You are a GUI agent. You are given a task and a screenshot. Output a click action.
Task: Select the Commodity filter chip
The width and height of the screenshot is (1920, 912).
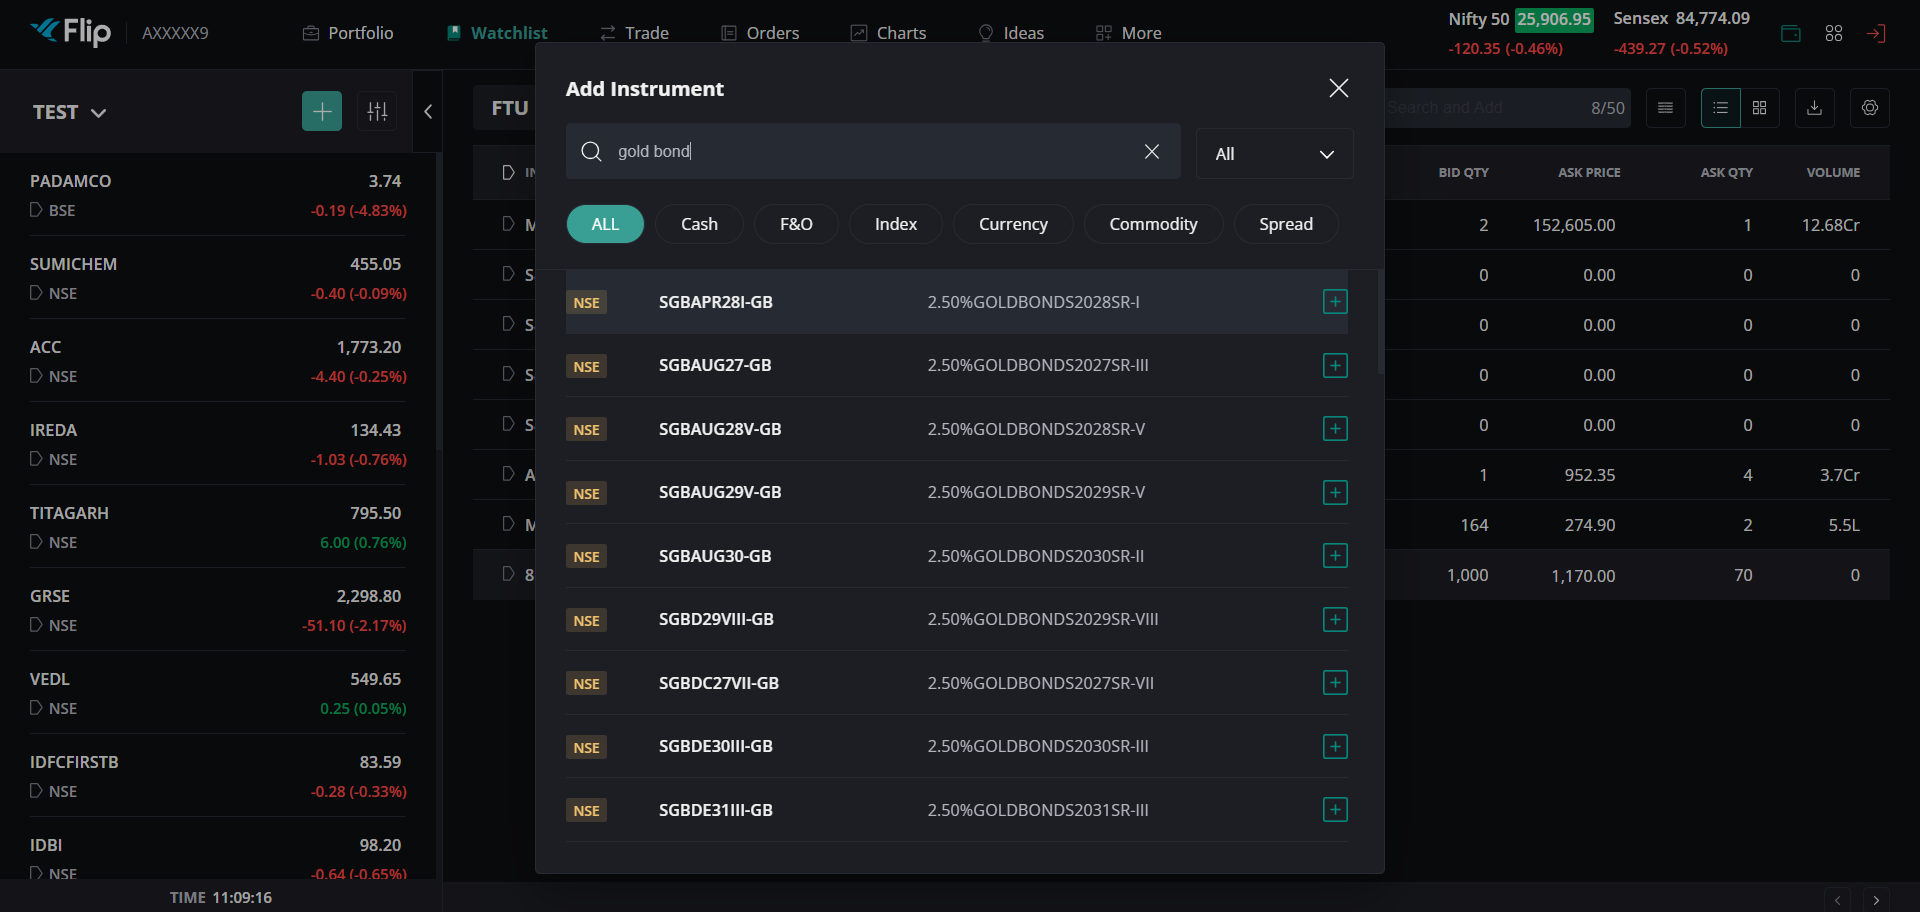(1152, 224)
